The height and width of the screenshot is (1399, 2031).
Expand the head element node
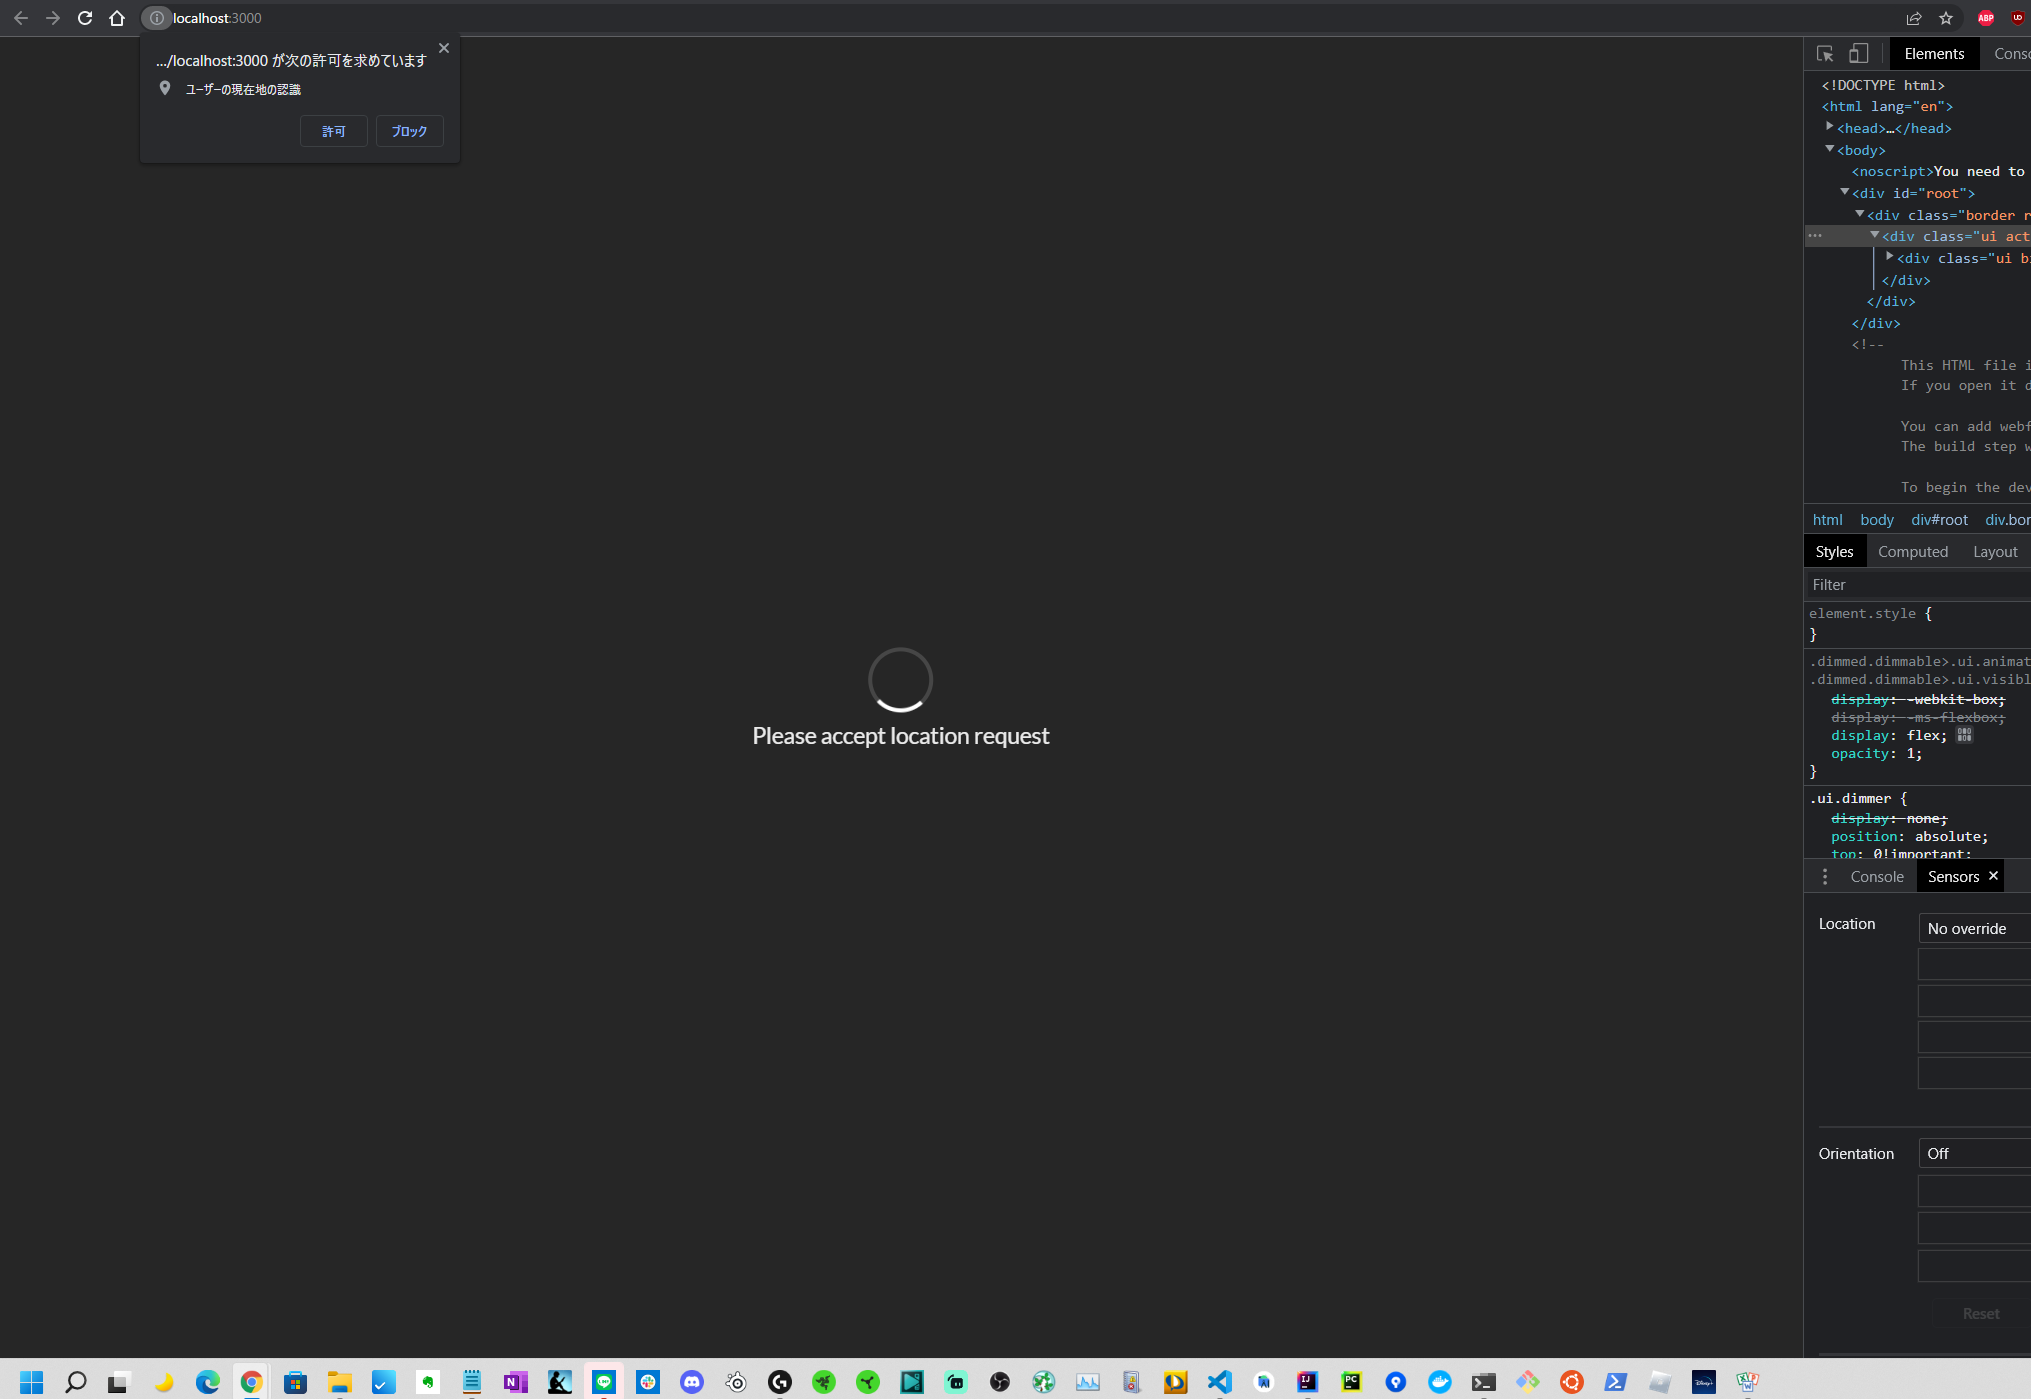(1829, 126)
